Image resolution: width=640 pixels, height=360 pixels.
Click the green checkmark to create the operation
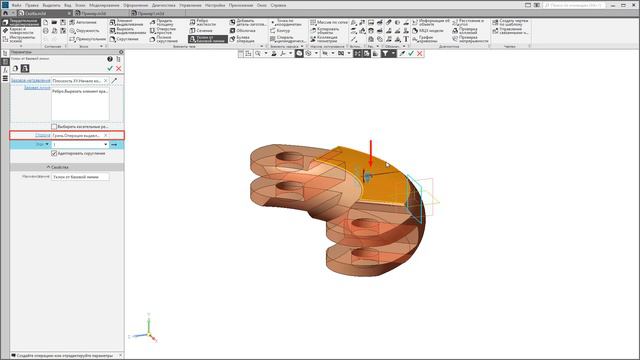pyautogui.click(x=110, y=69)
